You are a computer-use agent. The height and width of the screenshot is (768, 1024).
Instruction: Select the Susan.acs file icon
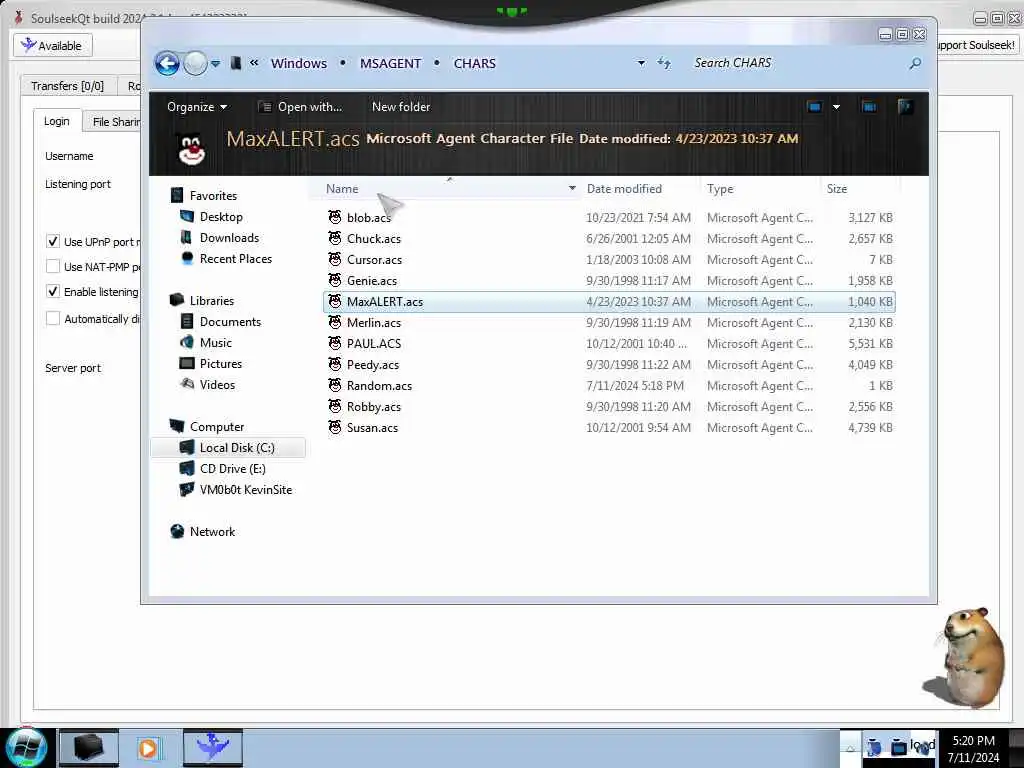(335, 427)
